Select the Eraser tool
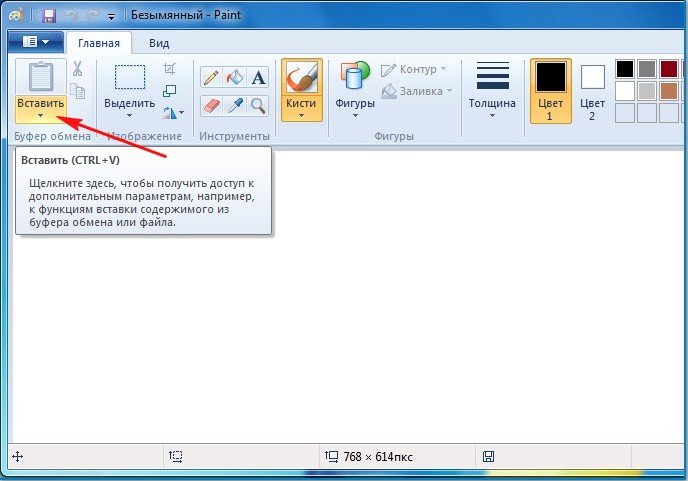Image resolution: width=688 pixels, height=481 pixels. (211, 106)
